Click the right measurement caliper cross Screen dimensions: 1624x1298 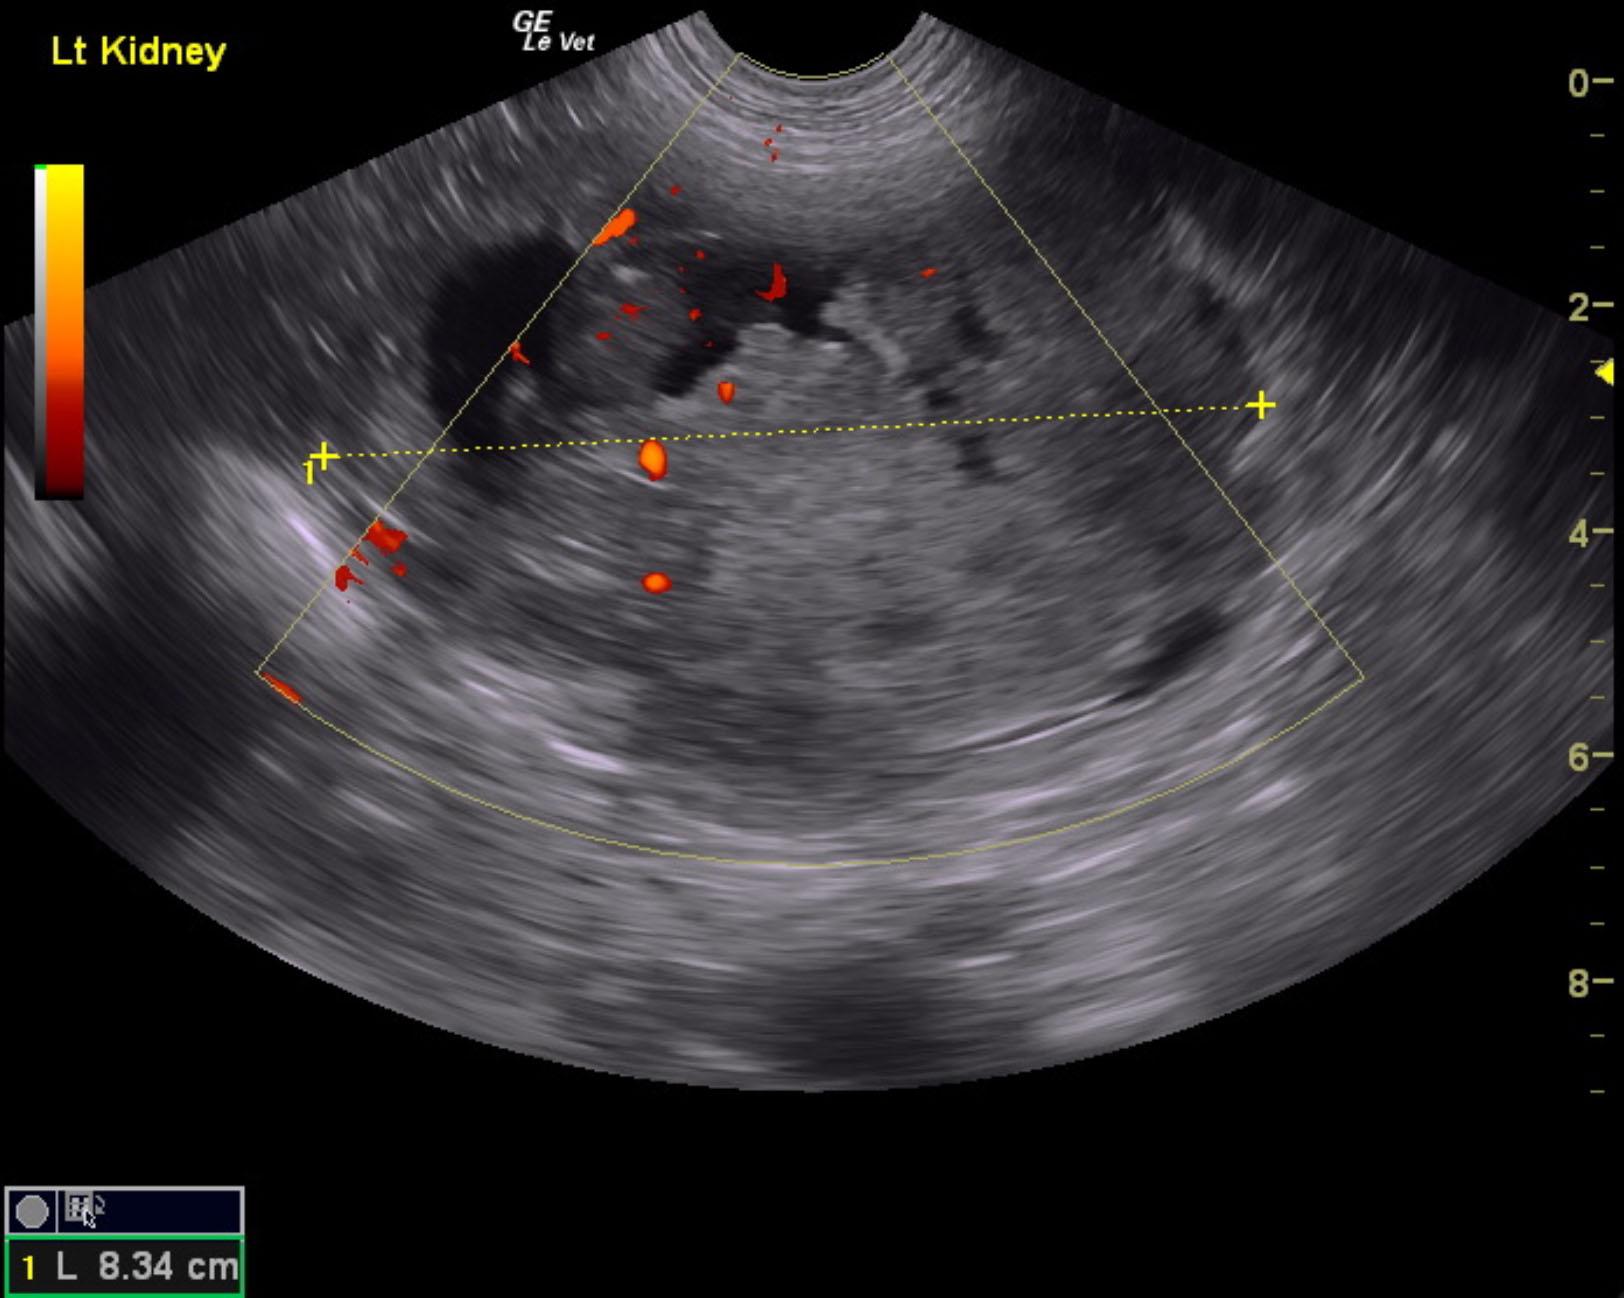pyautogui.click(x=1261, y=405)
